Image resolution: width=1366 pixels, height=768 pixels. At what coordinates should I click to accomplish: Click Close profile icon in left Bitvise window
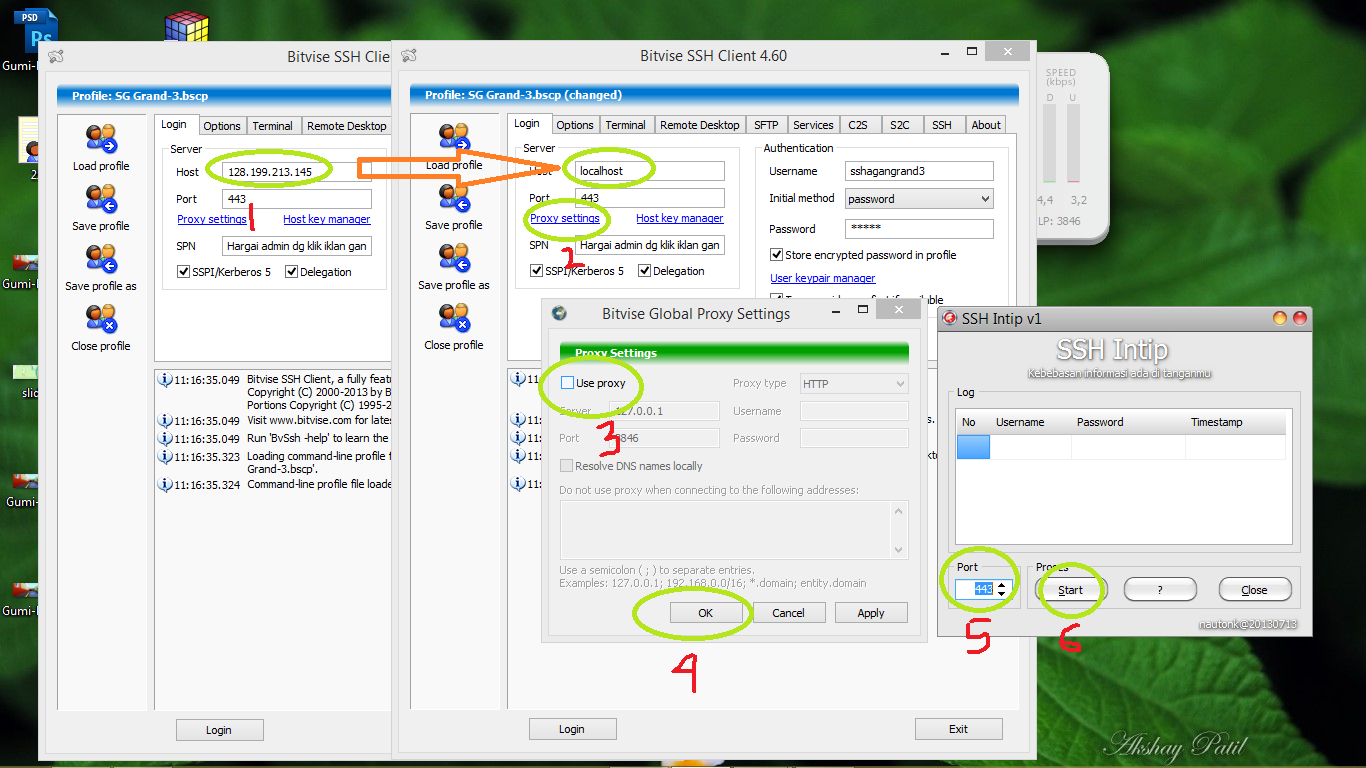pos(101,319)
